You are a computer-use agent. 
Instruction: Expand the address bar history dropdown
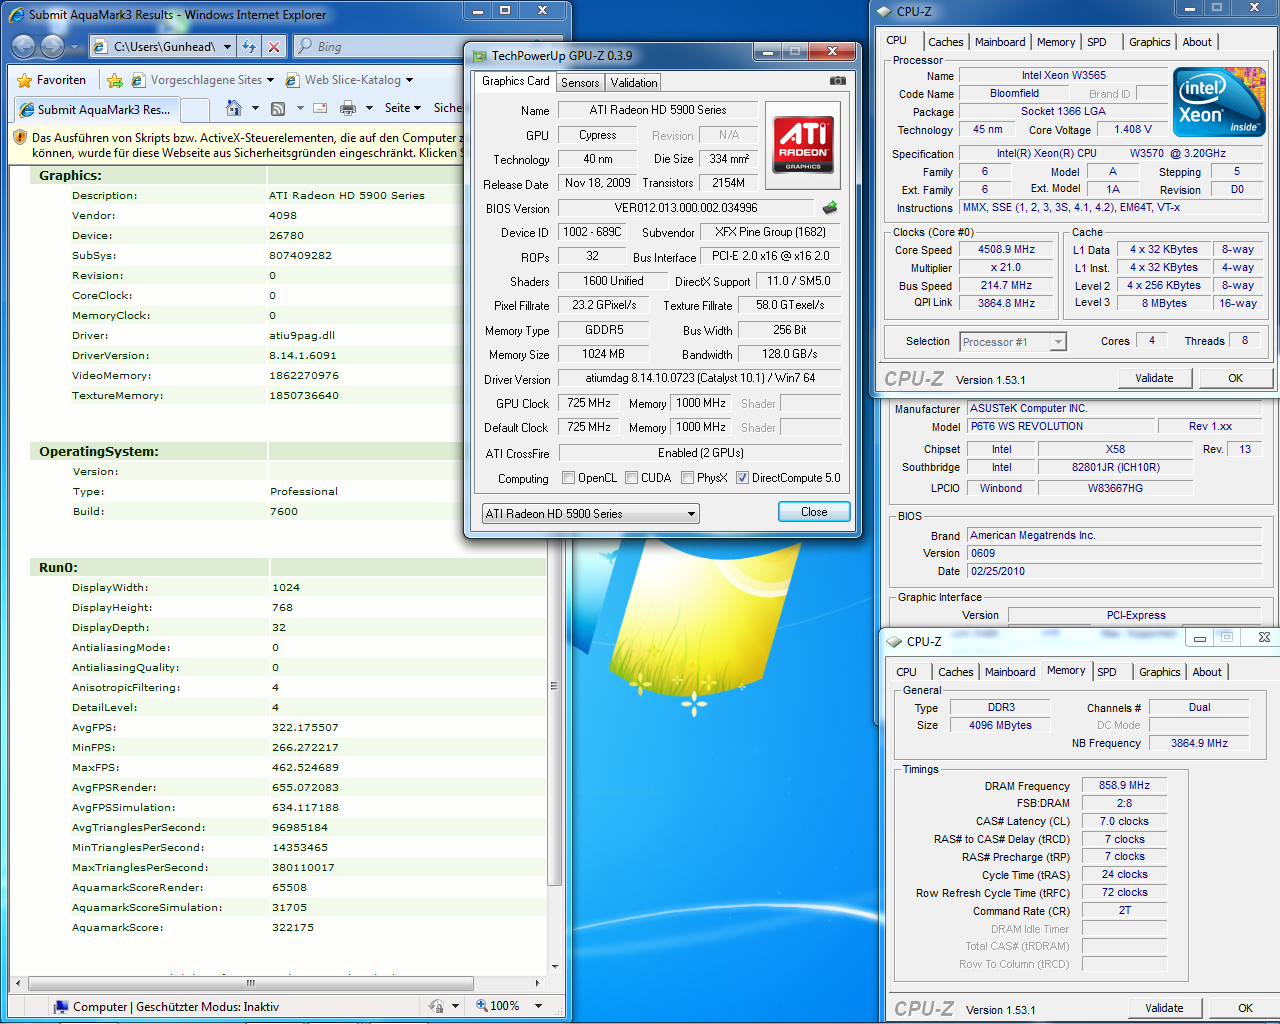228,46
